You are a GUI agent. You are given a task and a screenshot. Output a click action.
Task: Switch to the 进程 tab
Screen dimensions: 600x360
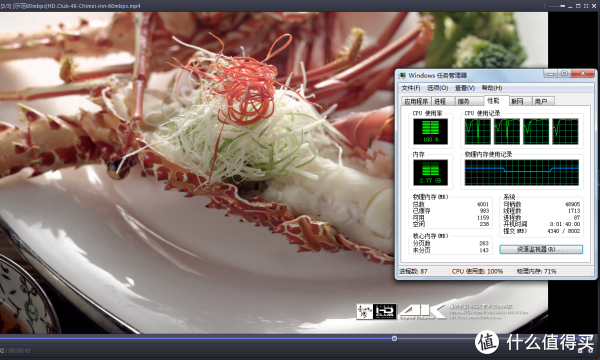tap(442, 101)
